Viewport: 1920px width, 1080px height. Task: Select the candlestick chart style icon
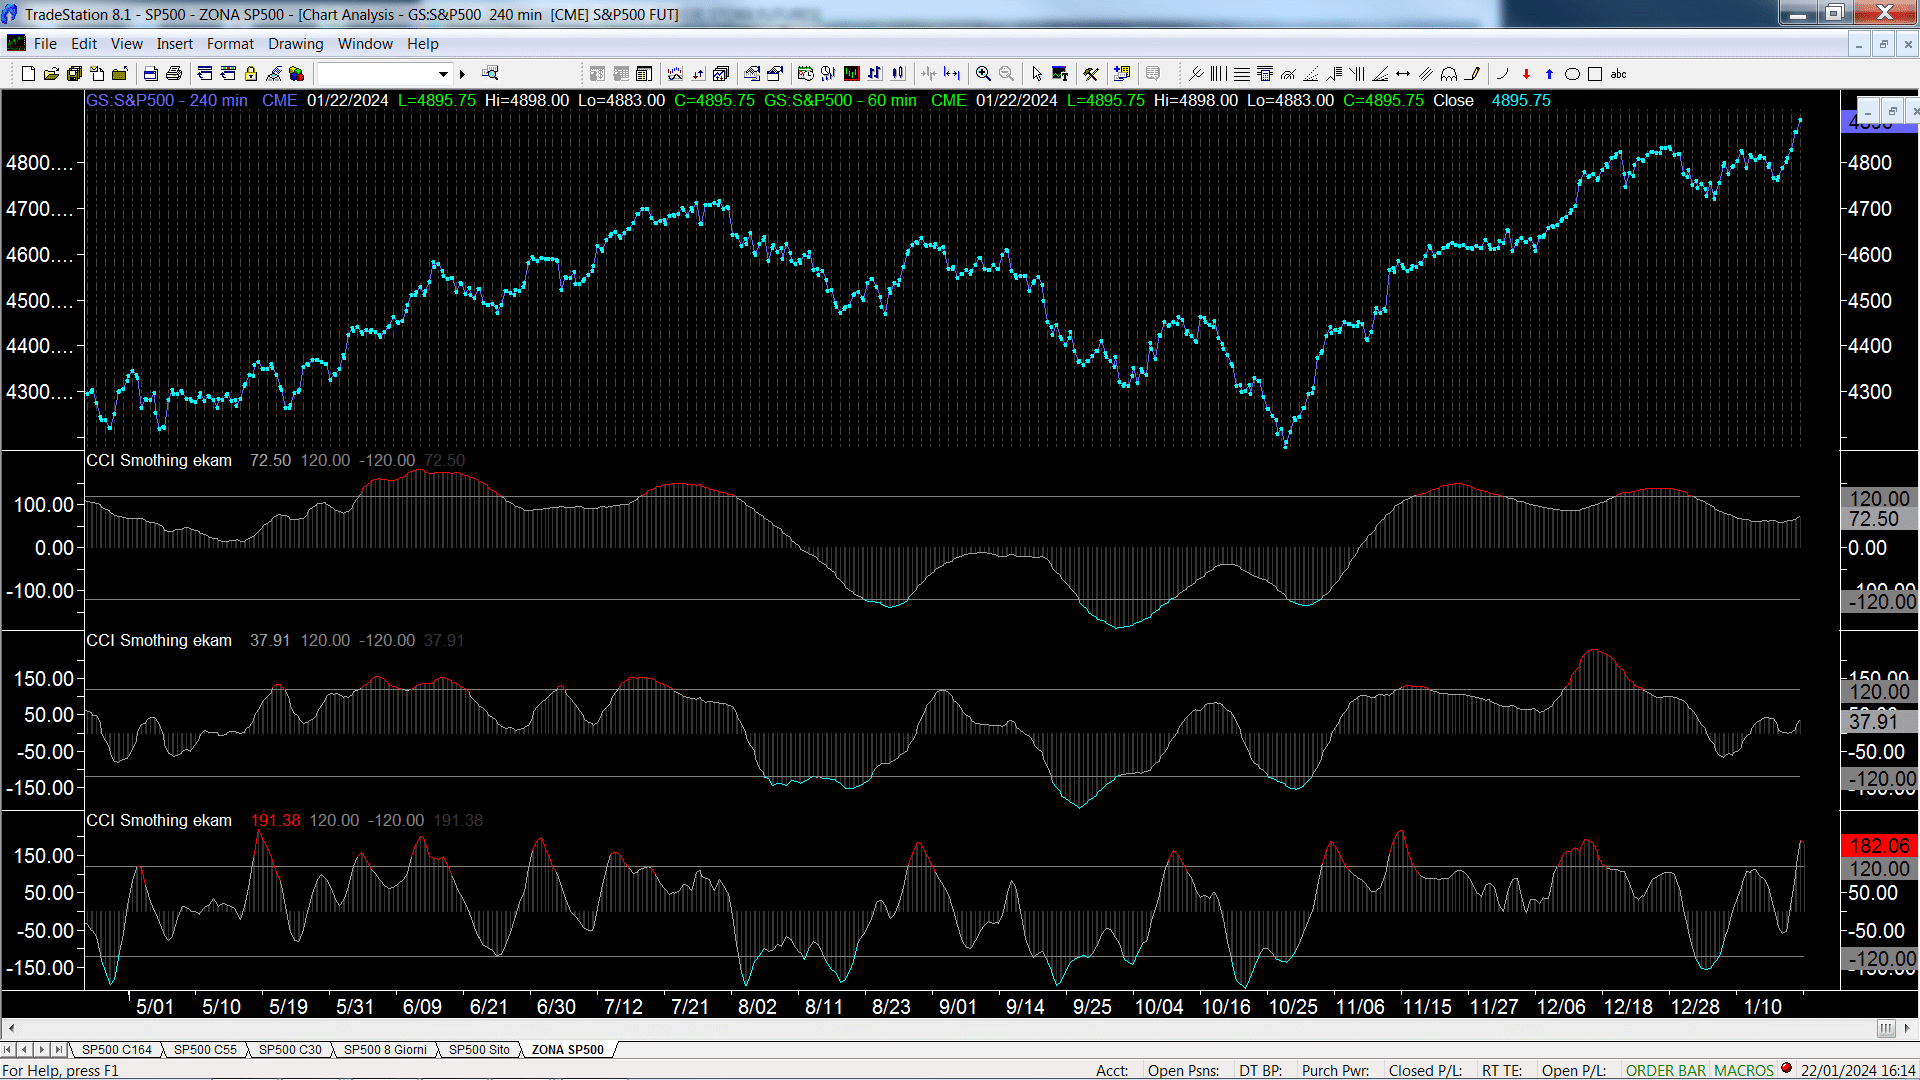[x=898, y=74]
